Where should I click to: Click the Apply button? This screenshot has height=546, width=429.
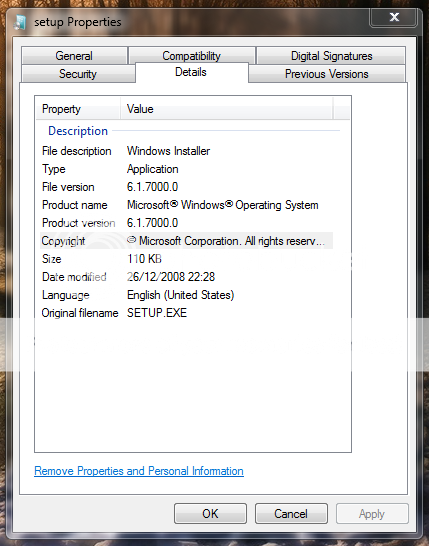coord(372,514)
